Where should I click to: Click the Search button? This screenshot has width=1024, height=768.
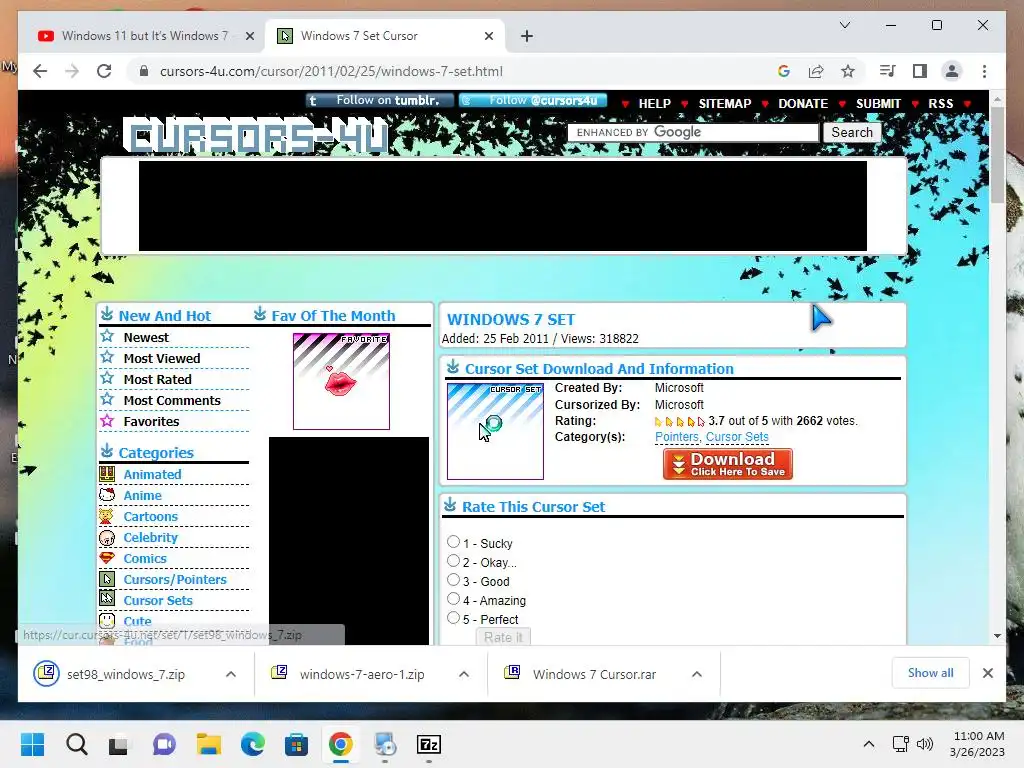coord(852,133)
